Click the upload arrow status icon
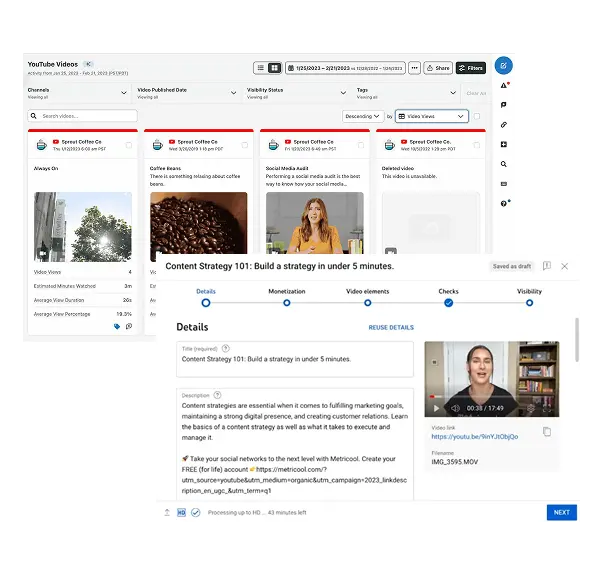The width and height of the screenshot is (600, 570). 167,513
